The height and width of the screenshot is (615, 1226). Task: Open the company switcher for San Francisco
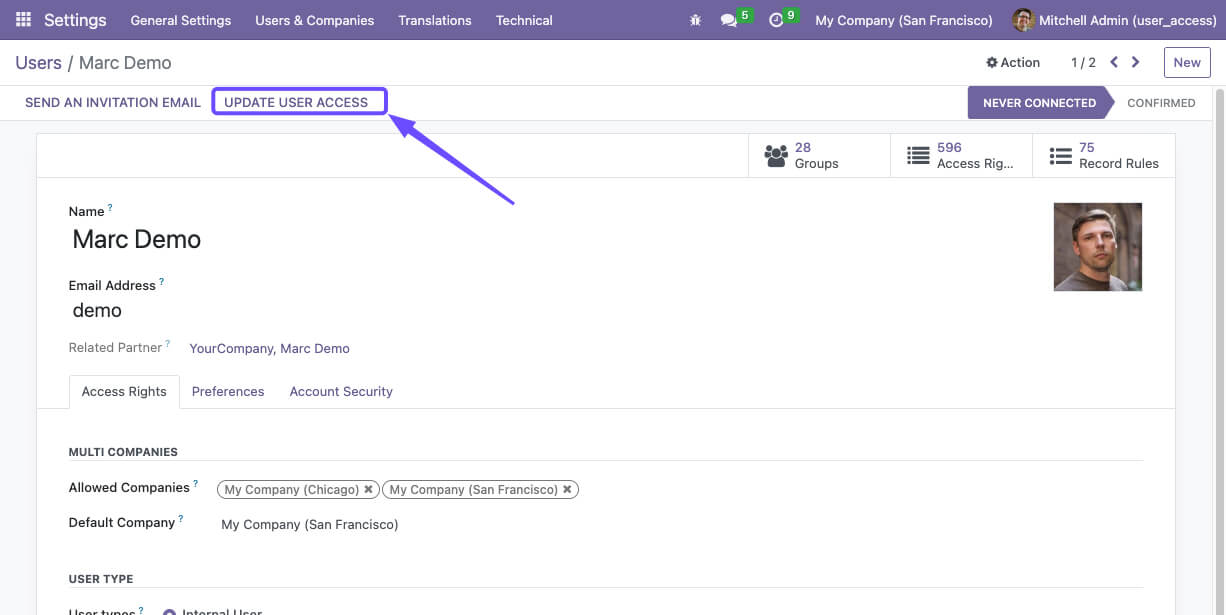(x=903, y=19)
